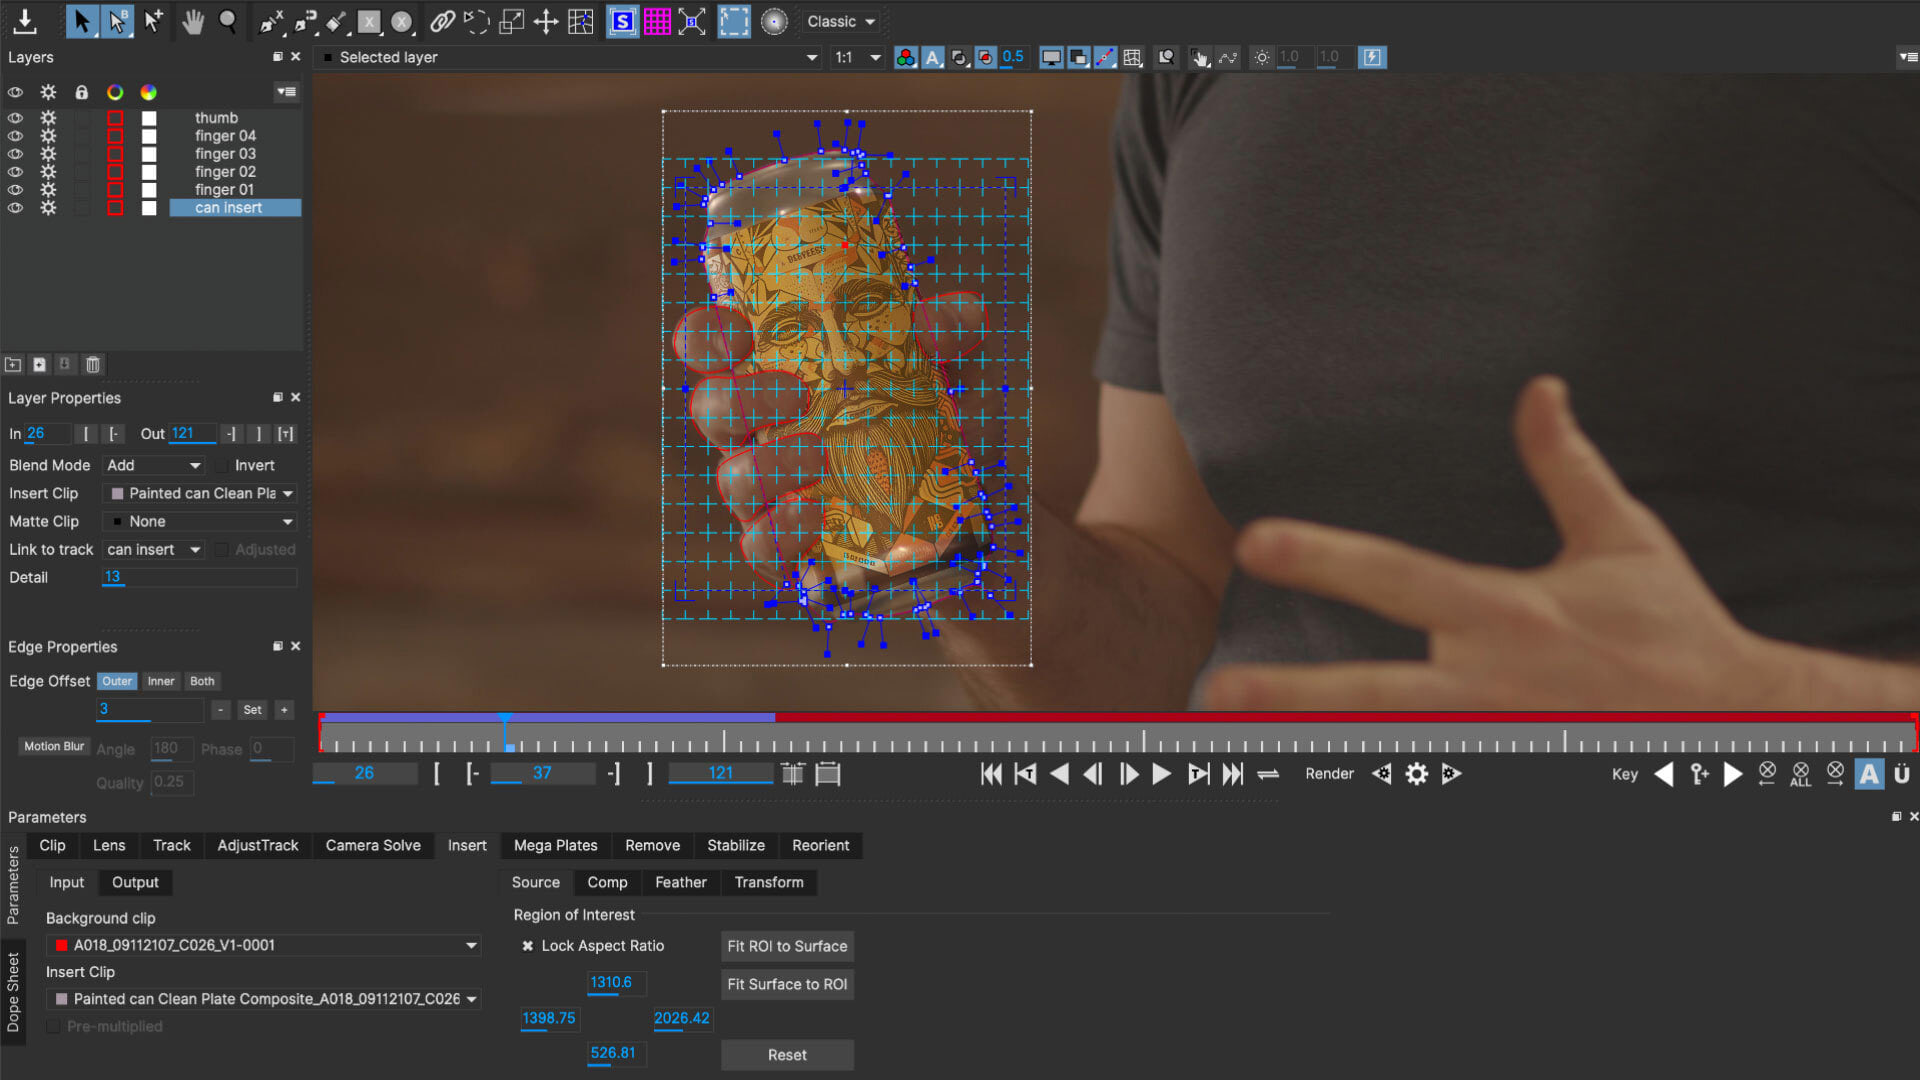Image resolution: width=1920 pixels, height=1080 pixels.
Task: Select the move tool in toolbar
Action: [191, 20]
